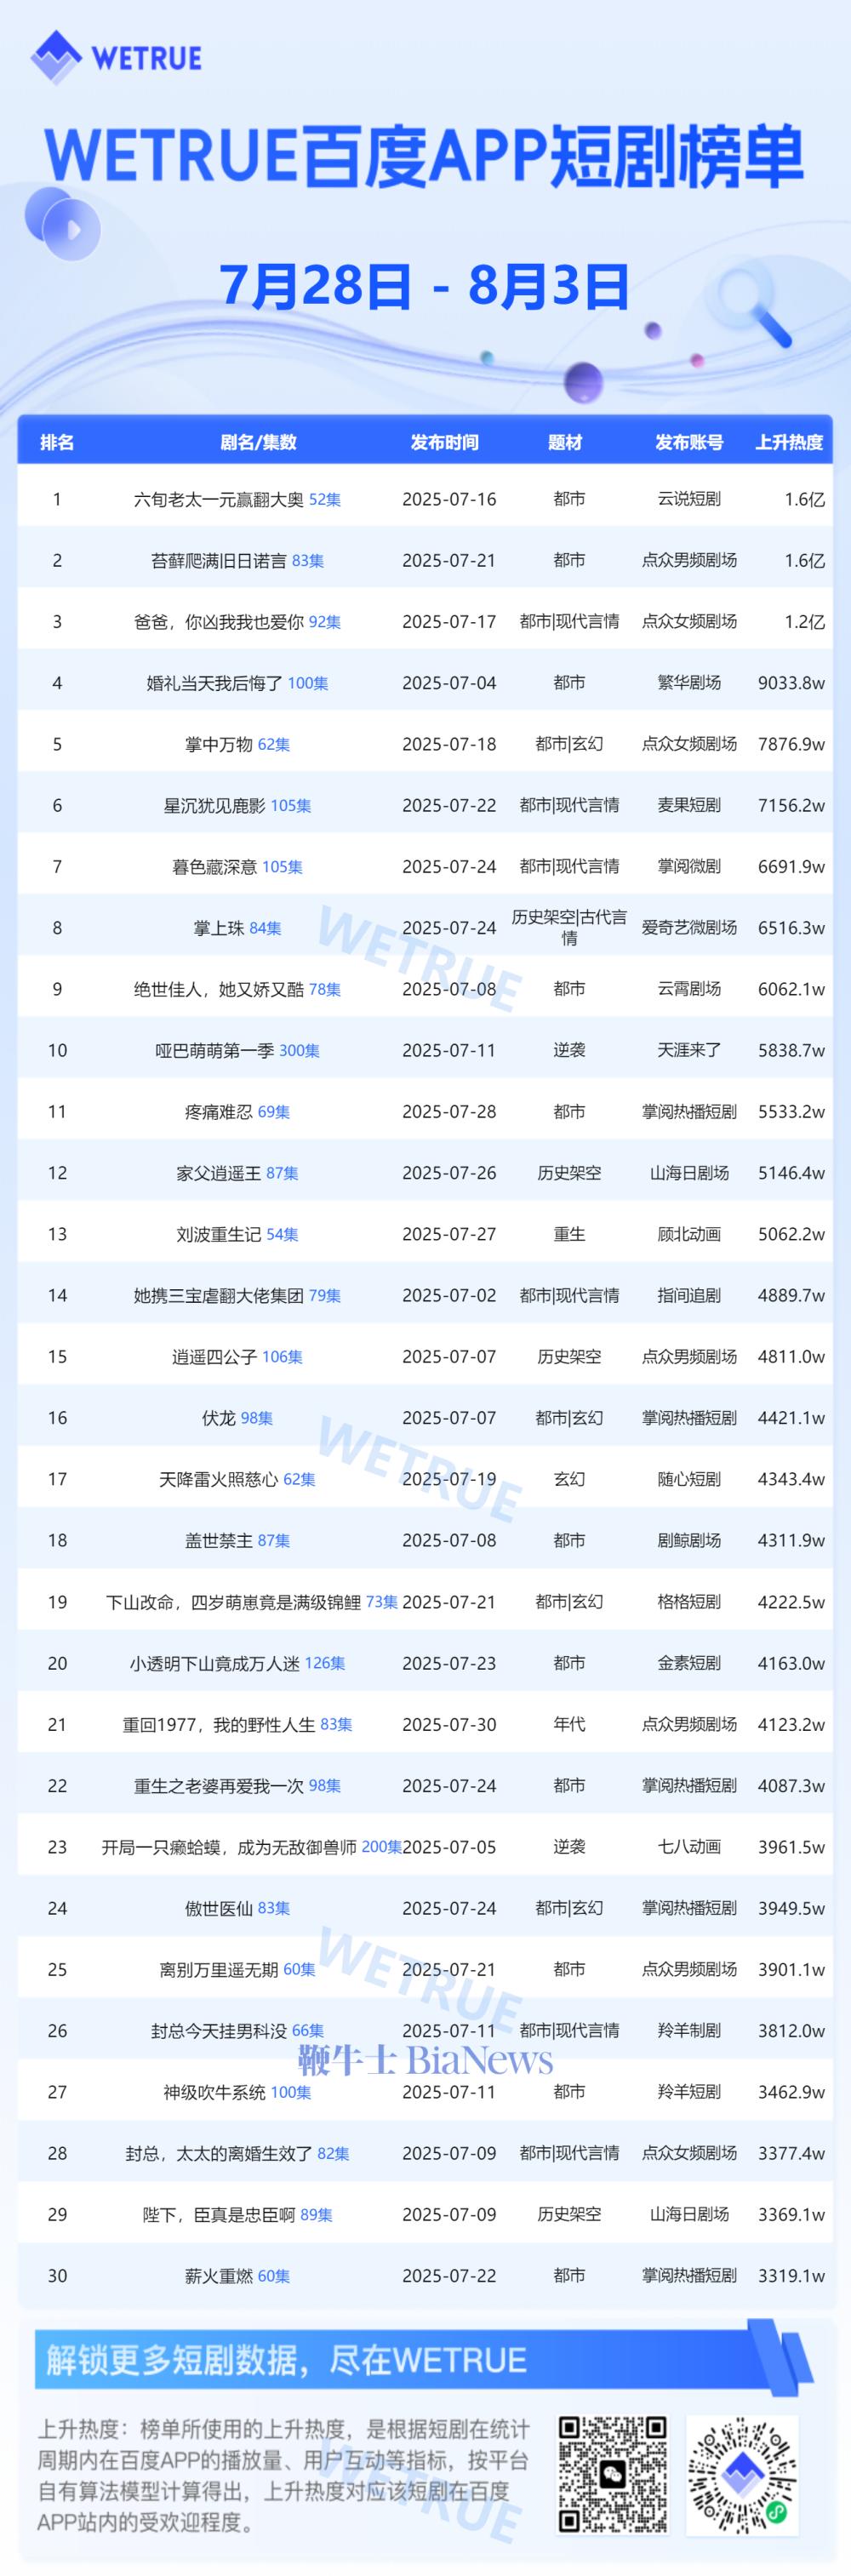
Task: Select the drama 陛下,臣真是忠臣啊
Action: click(x=219, y=2215)
